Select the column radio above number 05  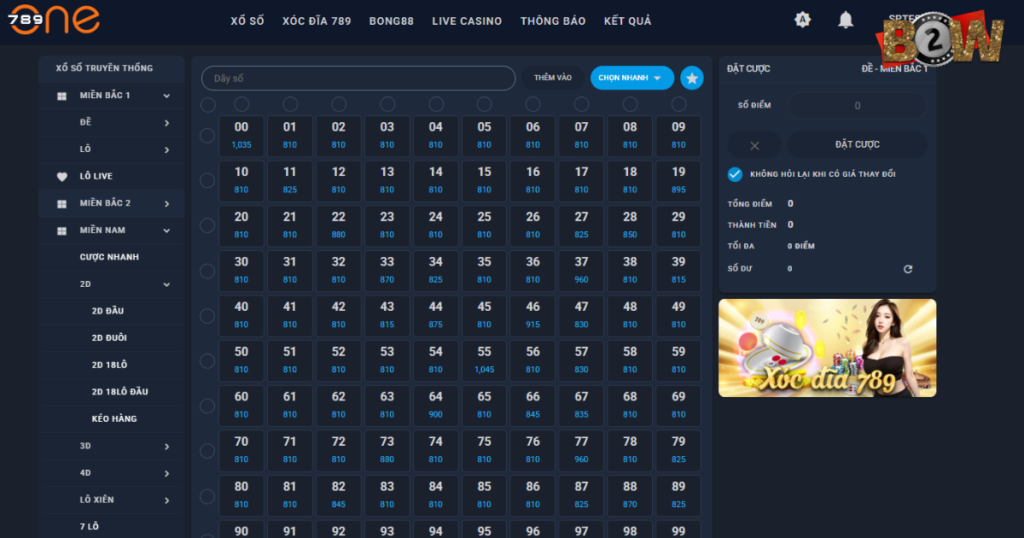[484, 104]
